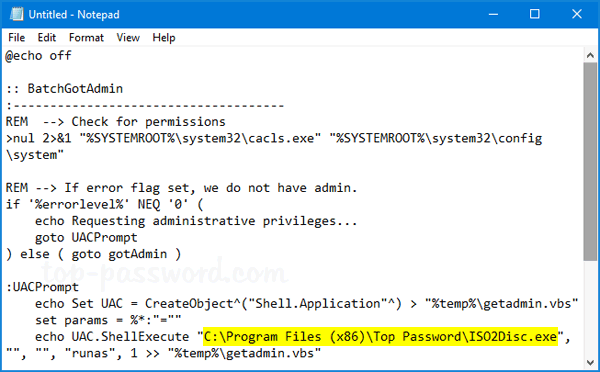The image size is (600, 372).
Task: Click the scrollbar up arrow
Action: tap(590, 55)
